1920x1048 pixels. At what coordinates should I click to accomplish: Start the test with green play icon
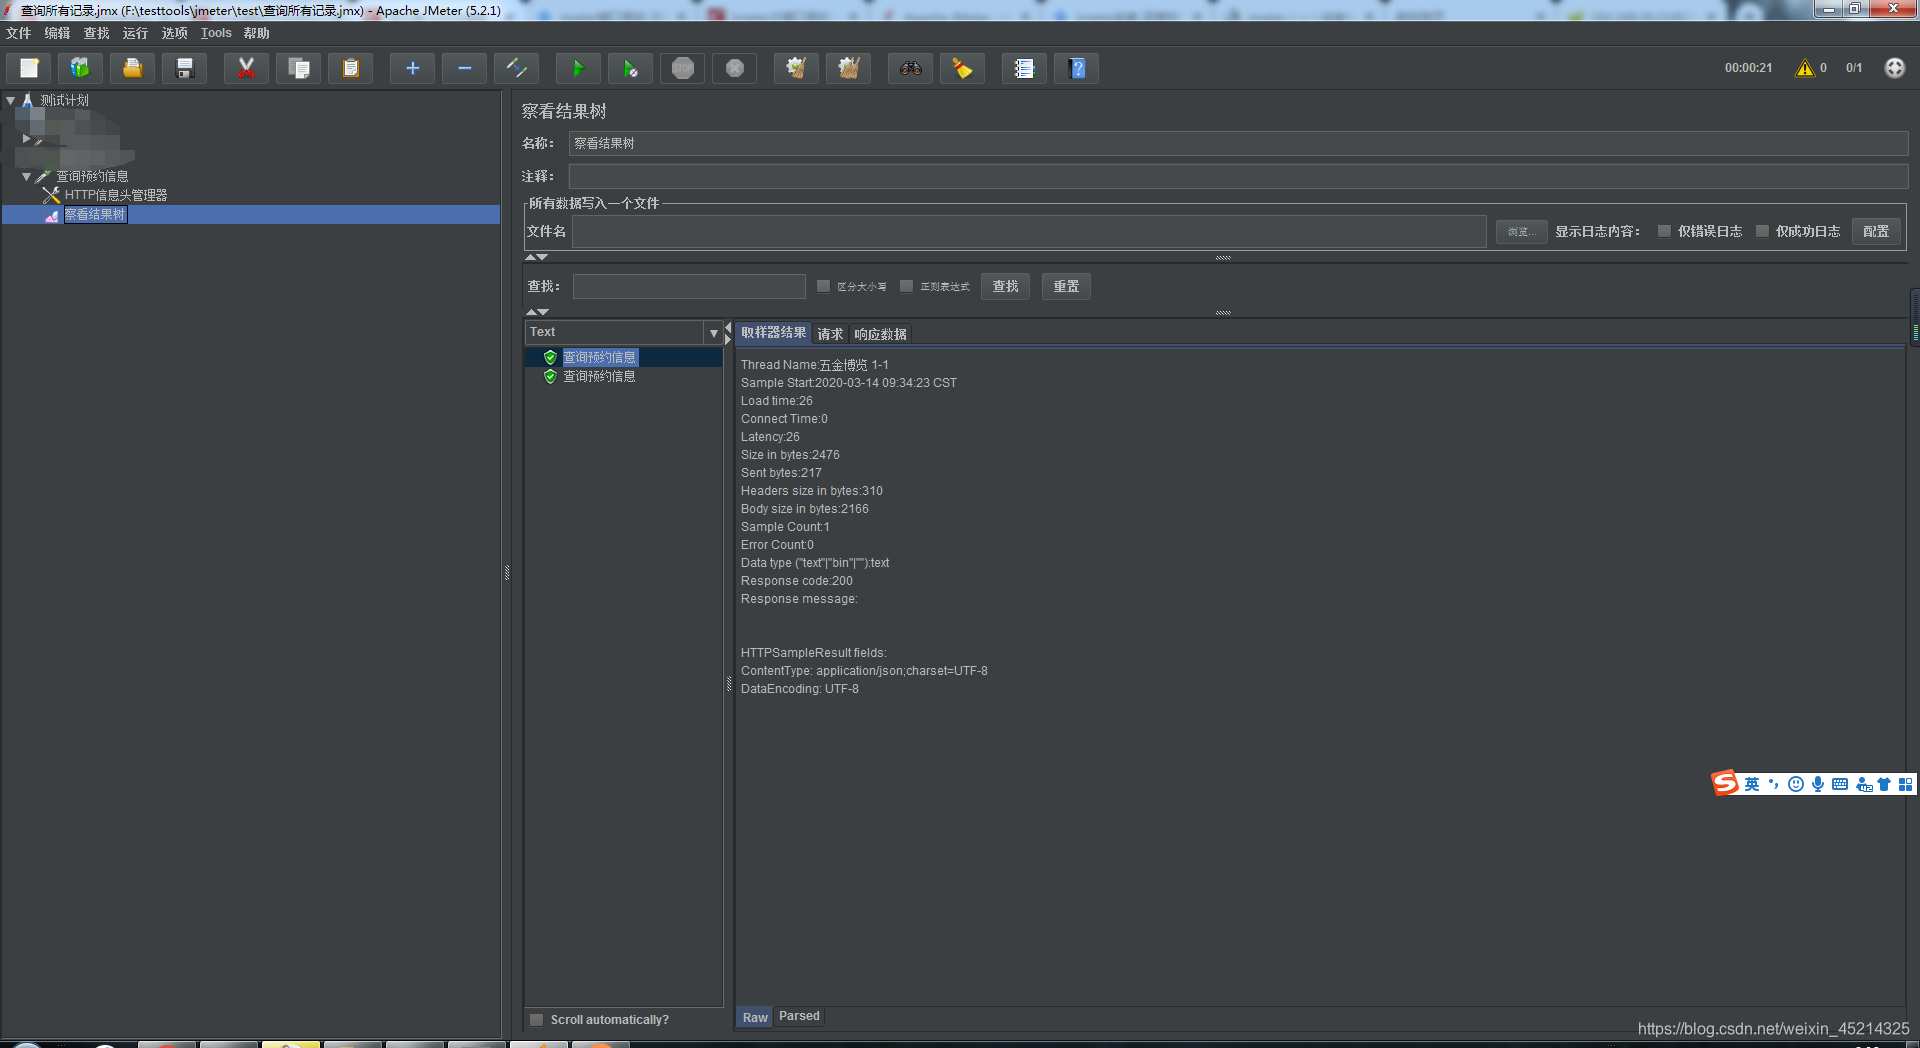click(x=578, y=68)
